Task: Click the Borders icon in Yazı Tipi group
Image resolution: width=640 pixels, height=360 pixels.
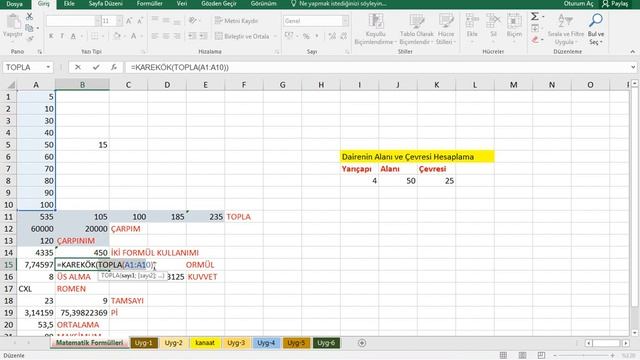Action: tap(95, 36)
